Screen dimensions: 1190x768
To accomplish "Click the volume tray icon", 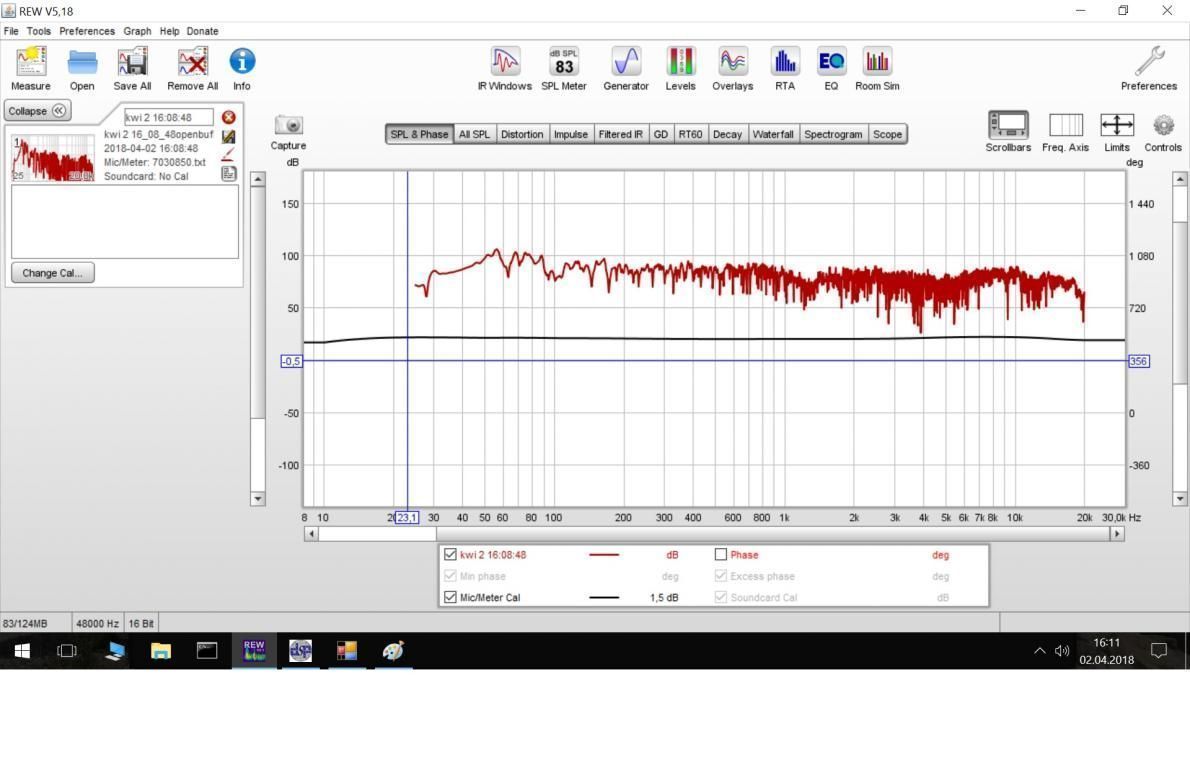I will pyautogui.click(x=1062, y=651).
